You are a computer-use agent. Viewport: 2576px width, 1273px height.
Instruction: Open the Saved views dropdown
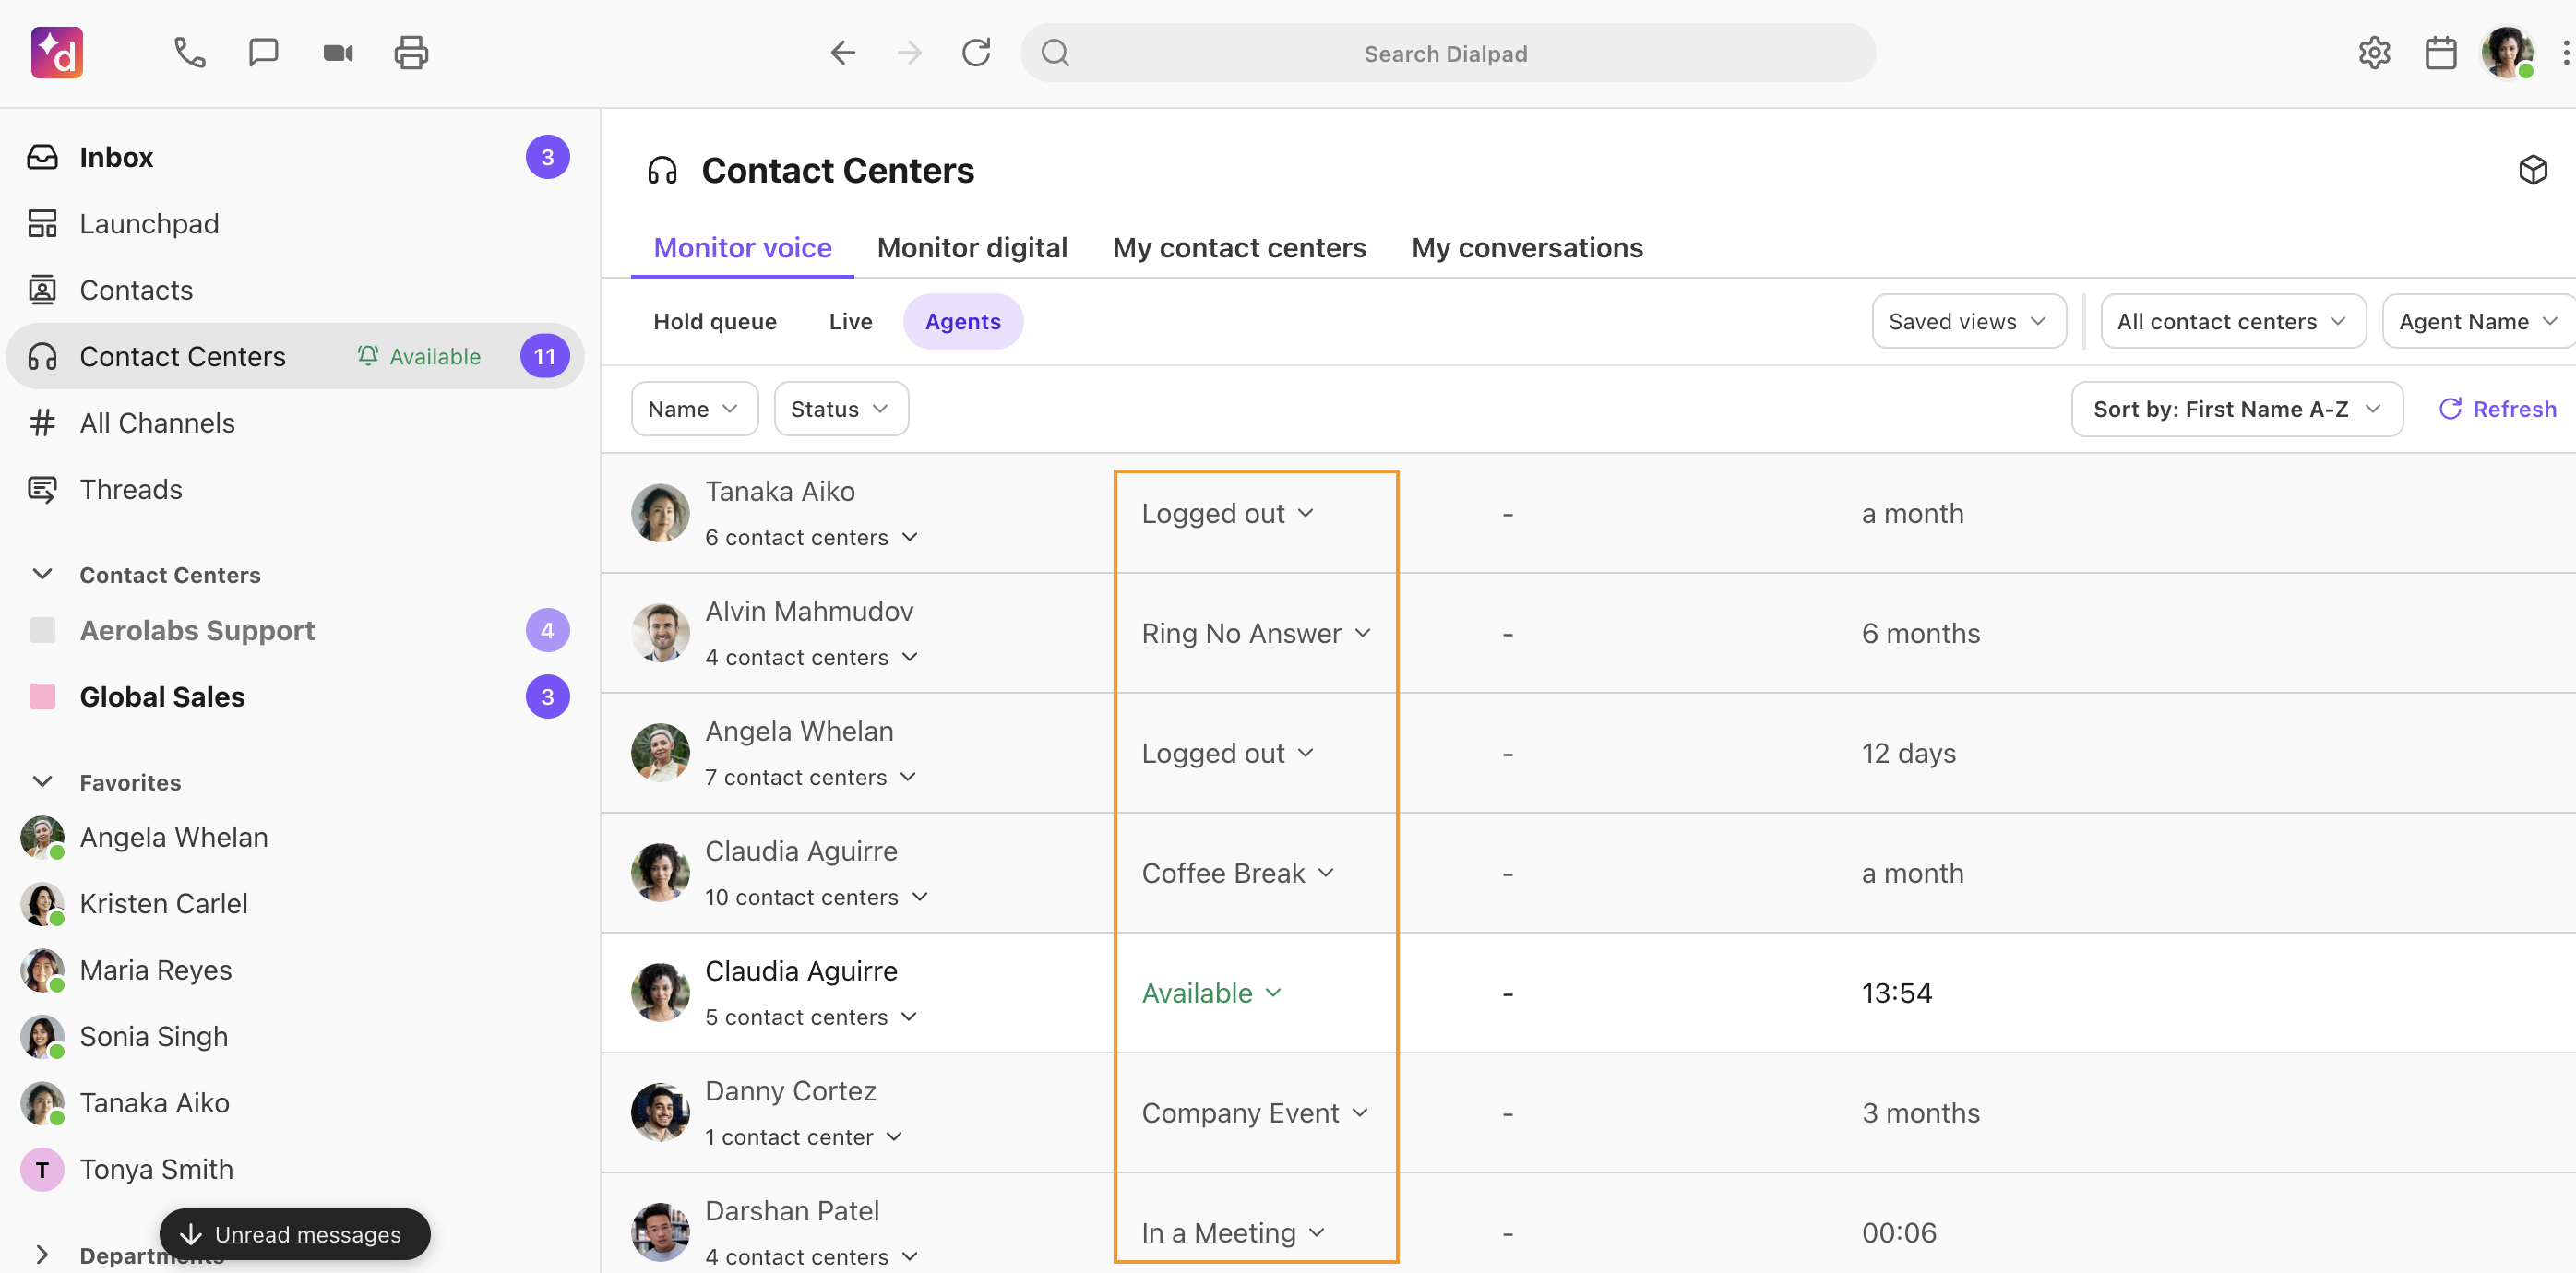coord(1968,321)
